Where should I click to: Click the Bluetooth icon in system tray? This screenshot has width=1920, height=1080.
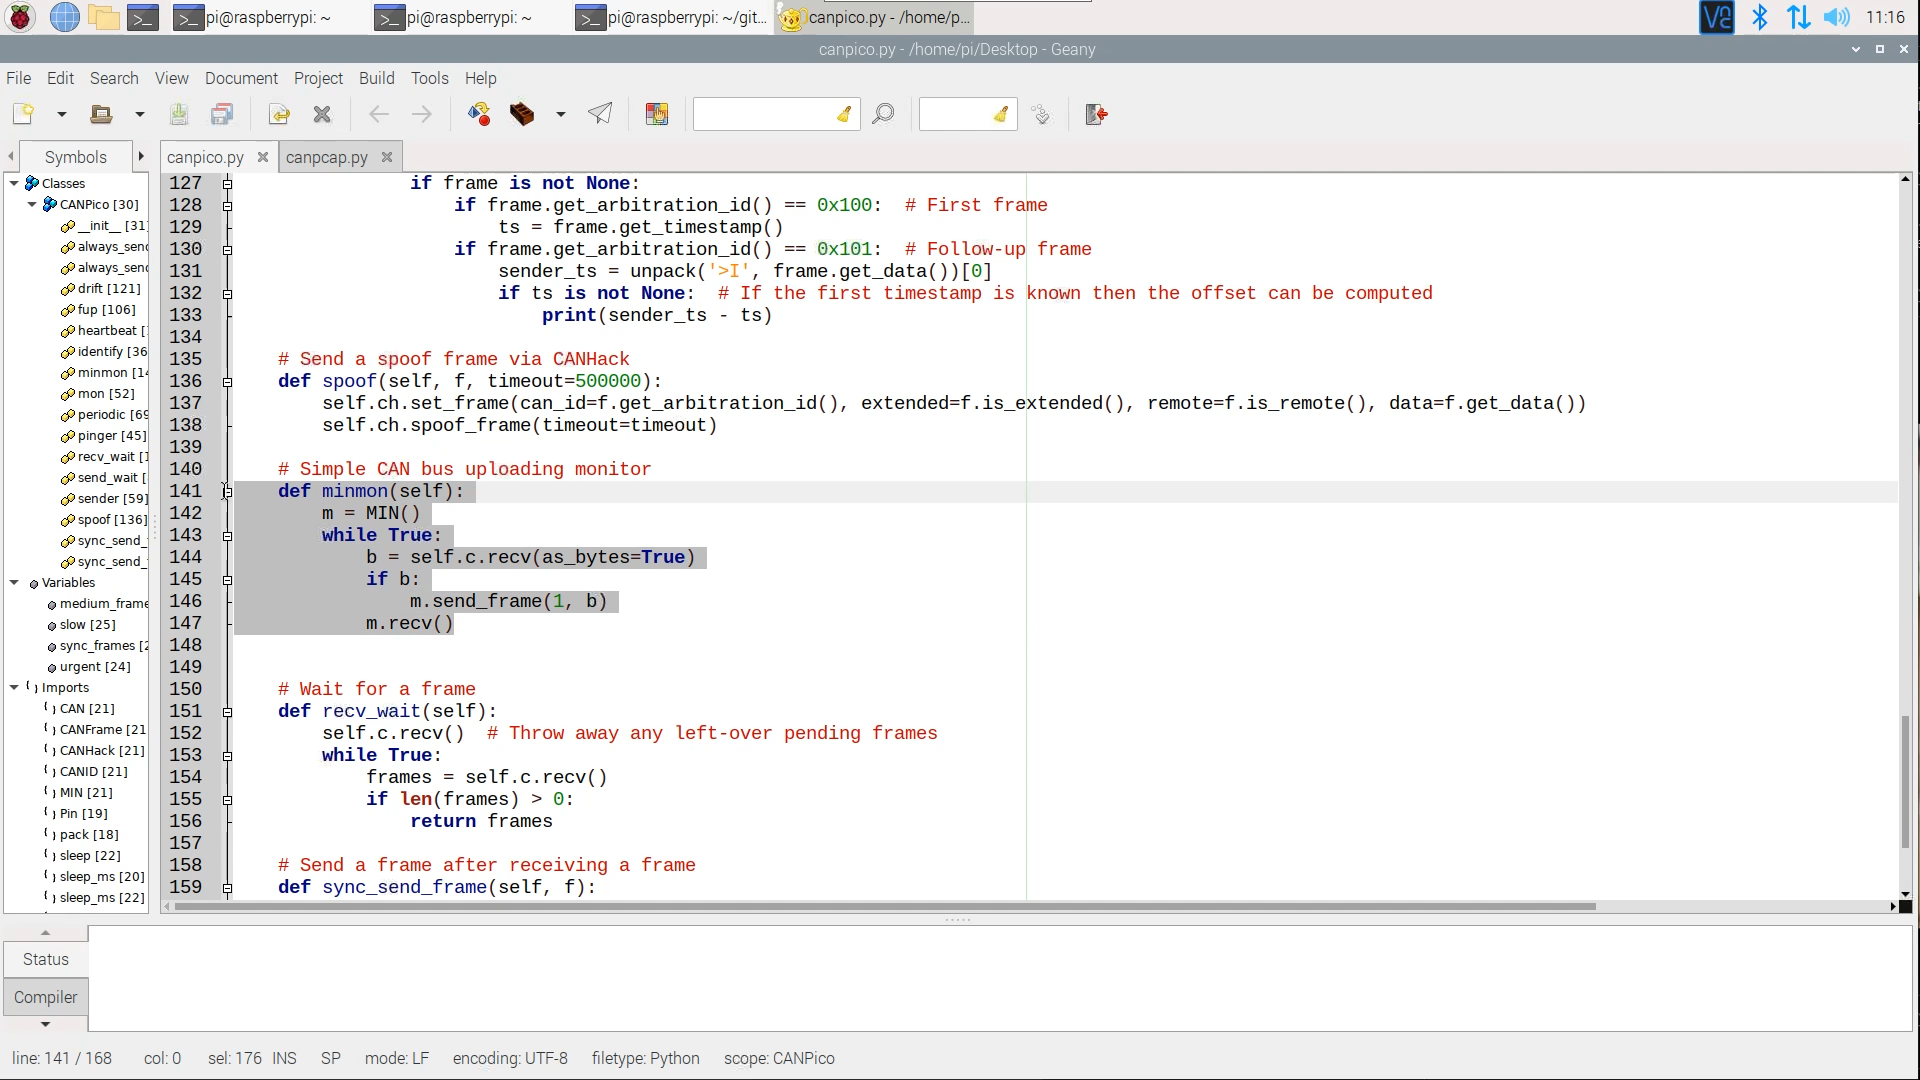(1760, 17)
